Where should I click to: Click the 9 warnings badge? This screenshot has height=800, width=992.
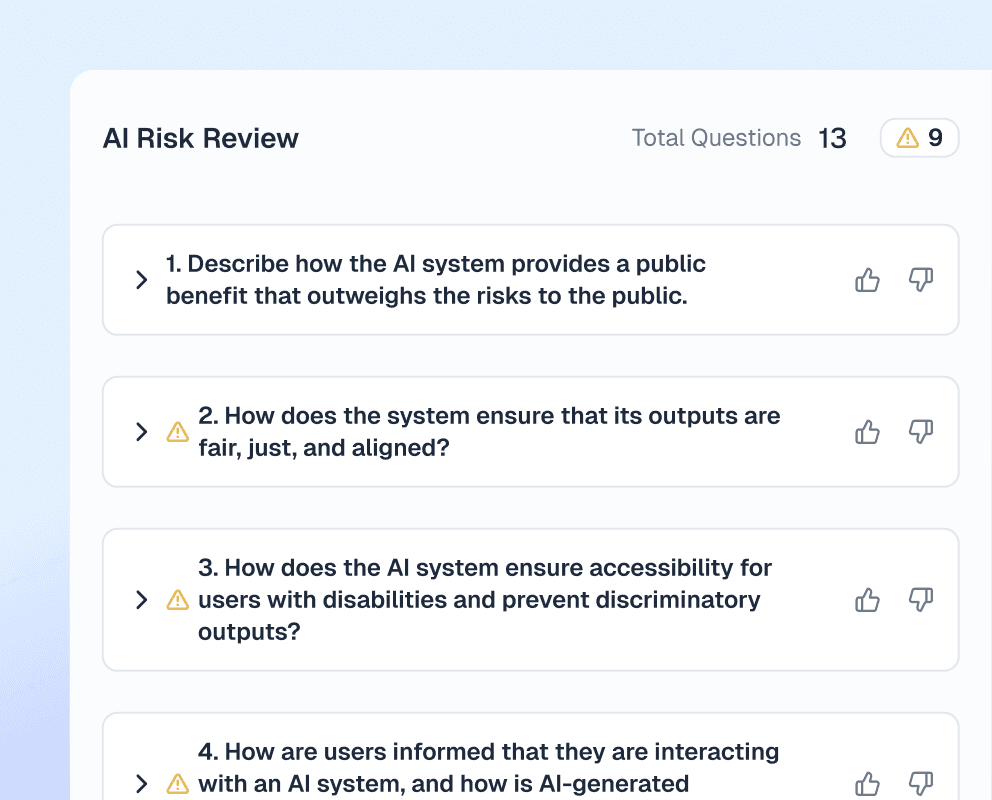point(919,138)
